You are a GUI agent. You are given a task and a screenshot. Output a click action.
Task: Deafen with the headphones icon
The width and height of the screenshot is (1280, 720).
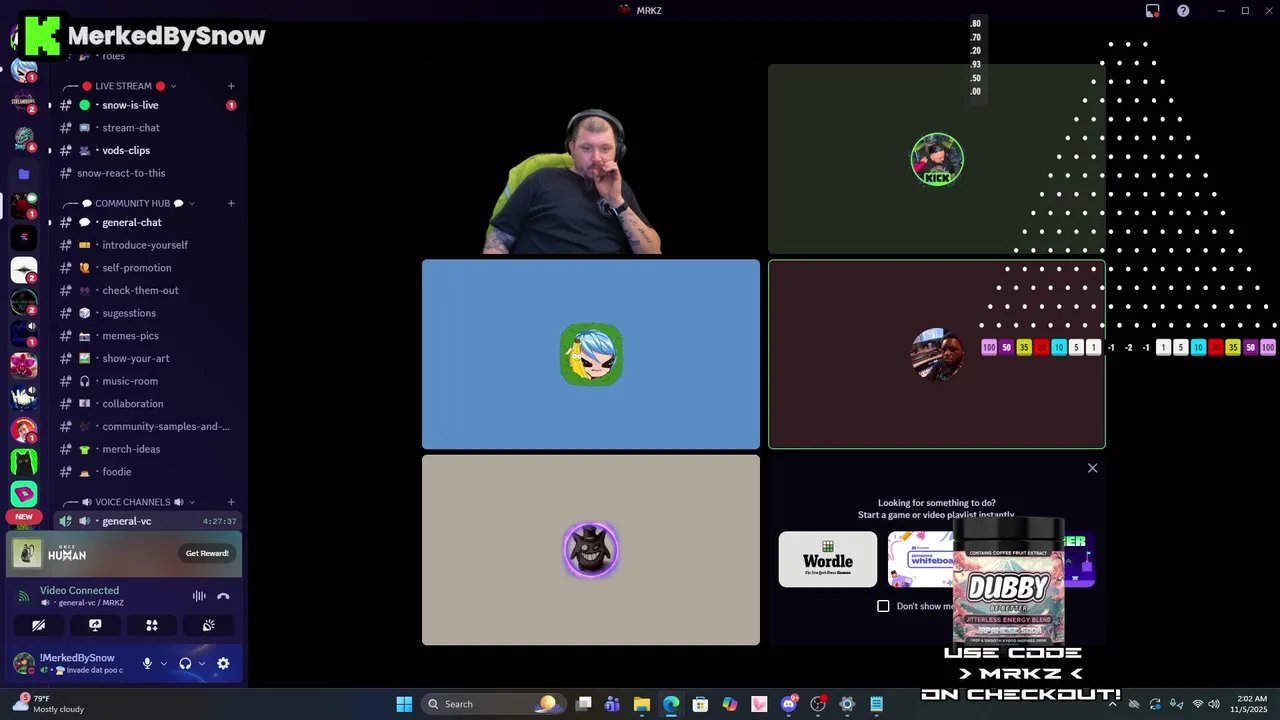pos(185,663)
